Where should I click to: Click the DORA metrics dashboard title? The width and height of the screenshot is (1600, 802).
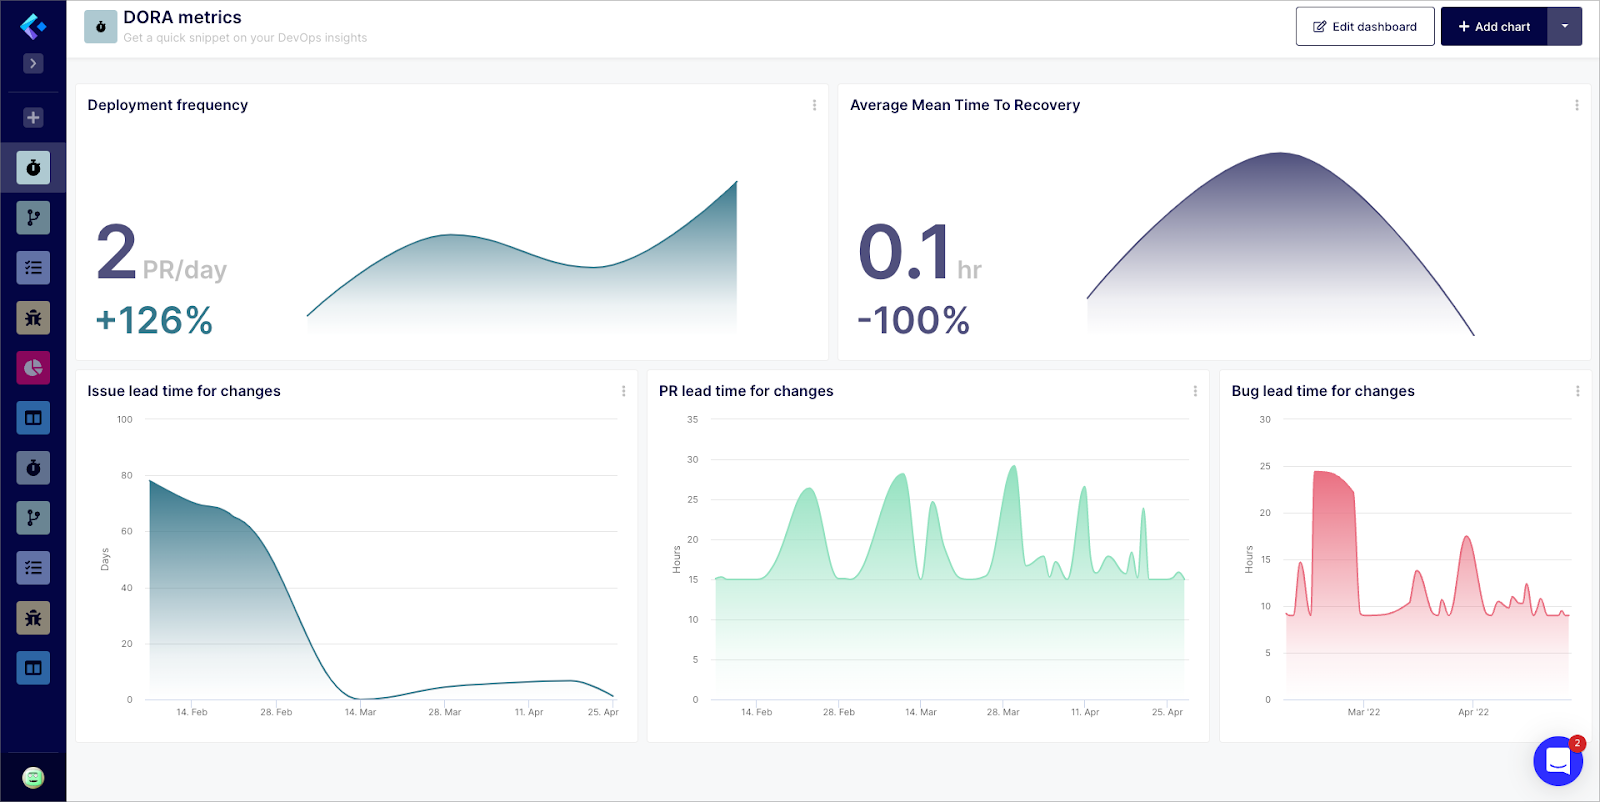182,17
